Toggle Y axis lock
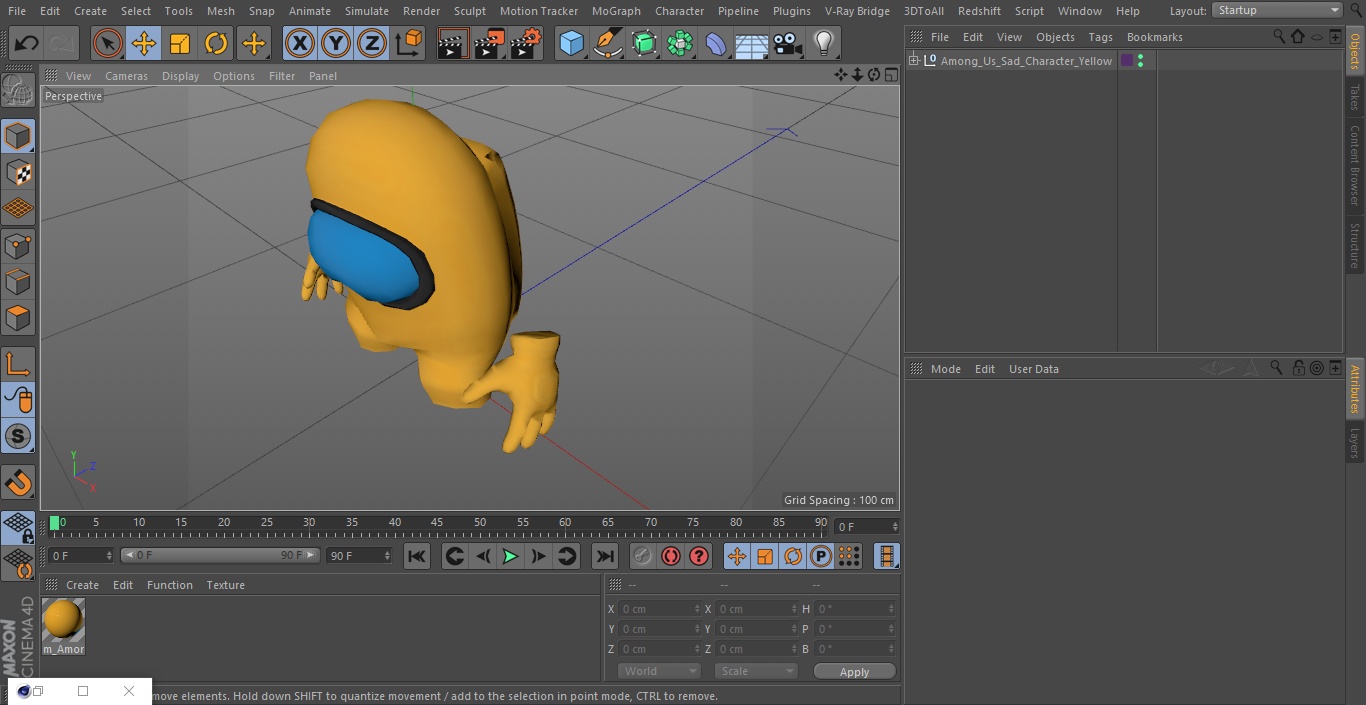1366x705 pixels. [x=336, y=43]
